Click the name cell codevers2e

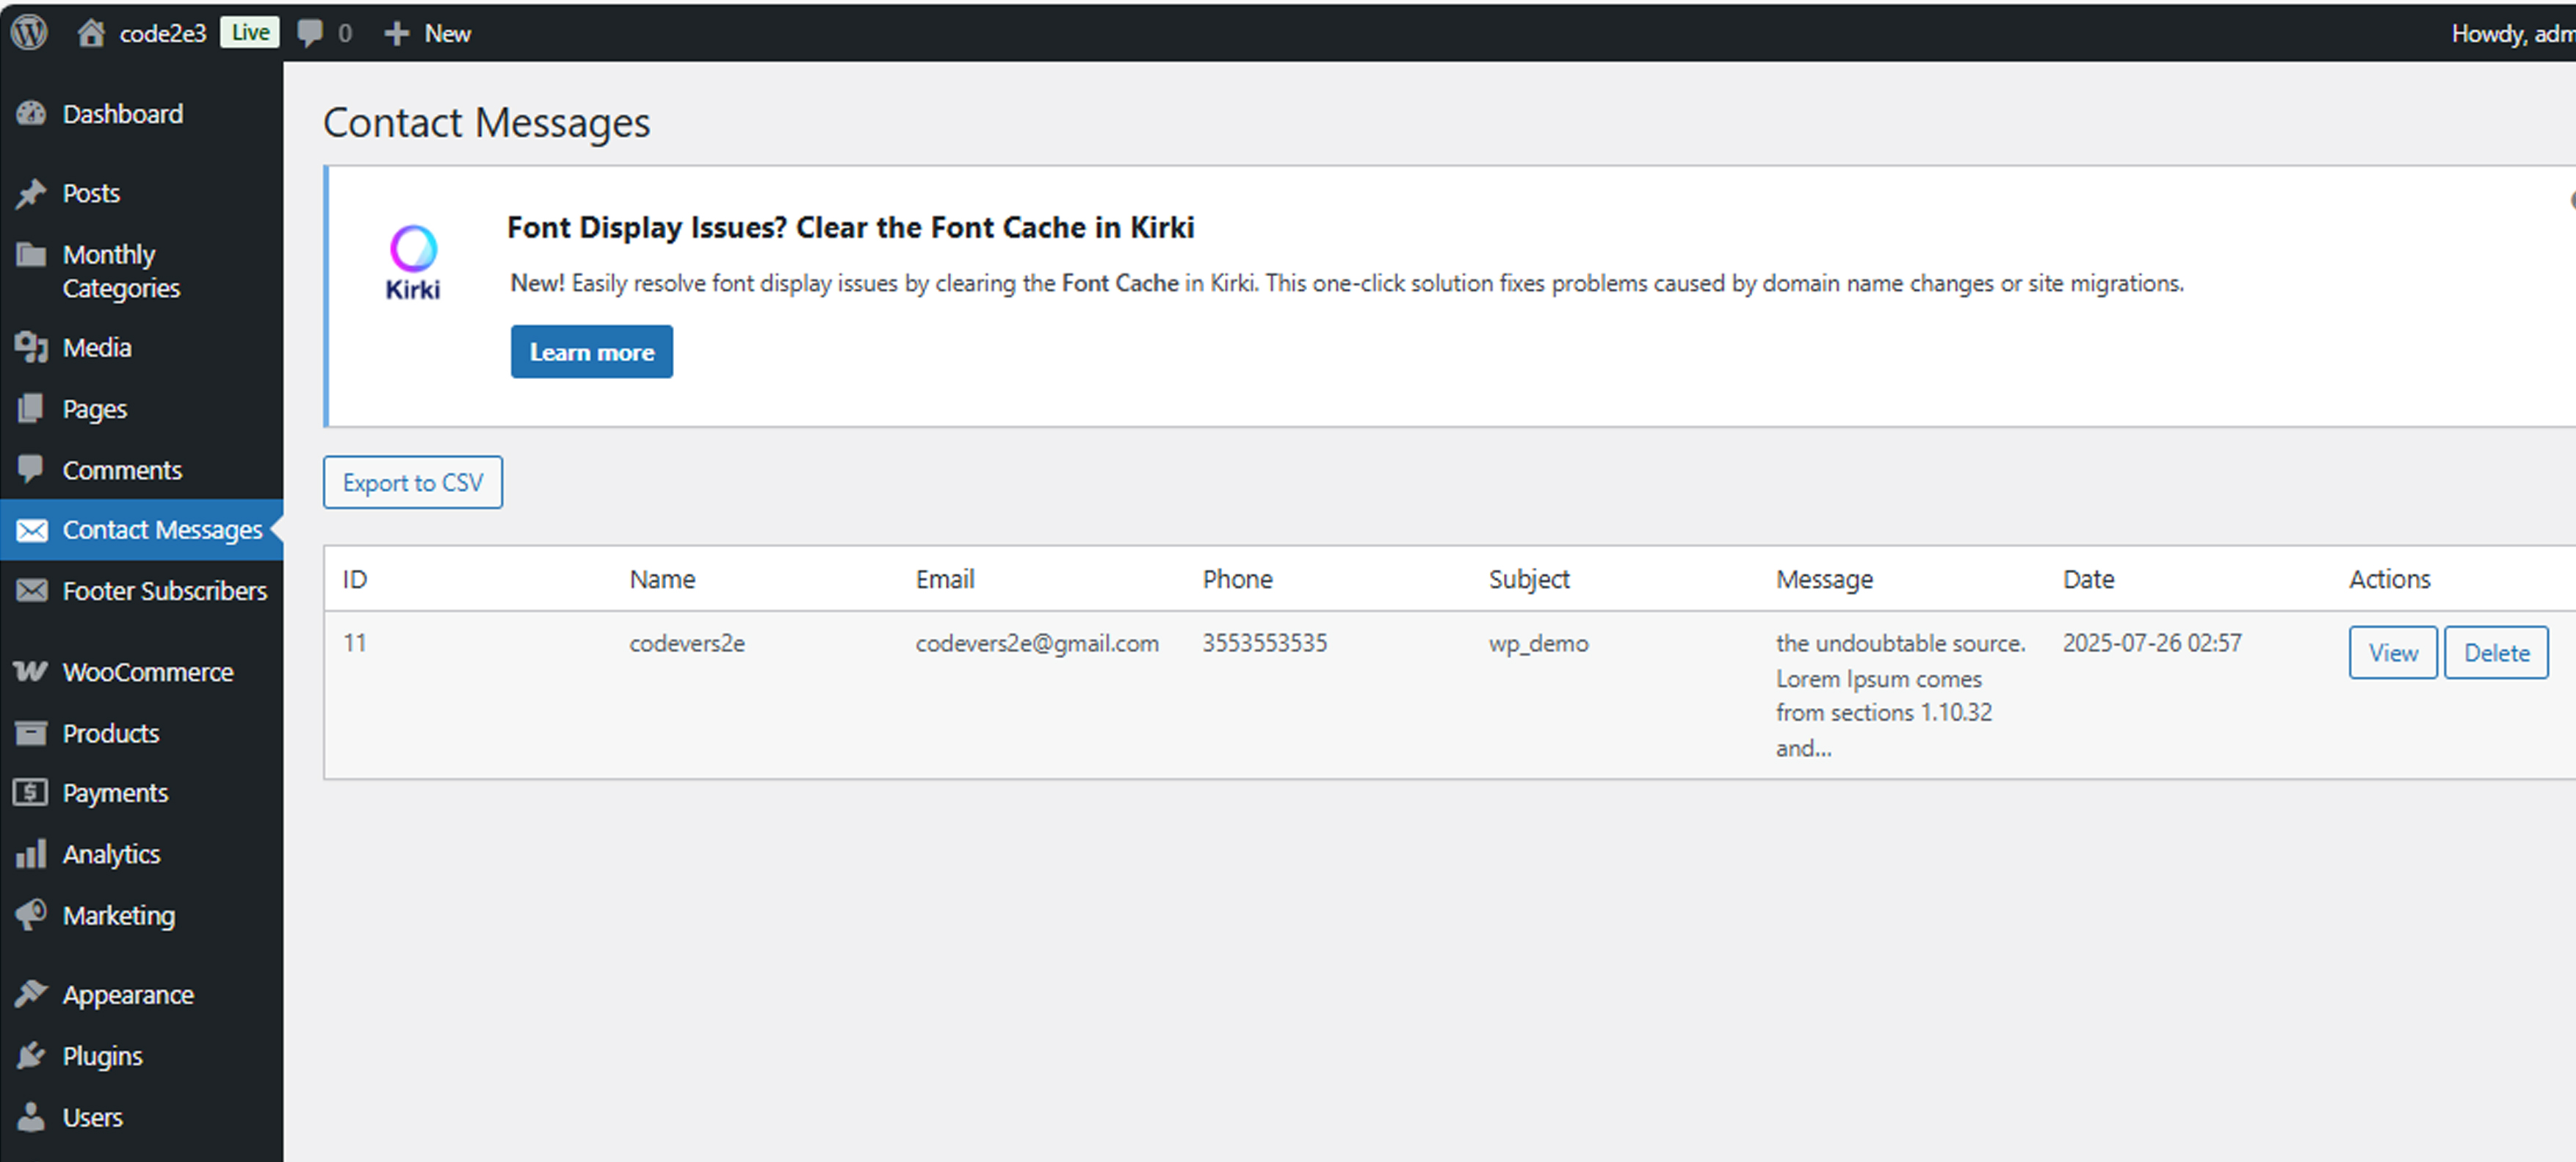point(687,643)
